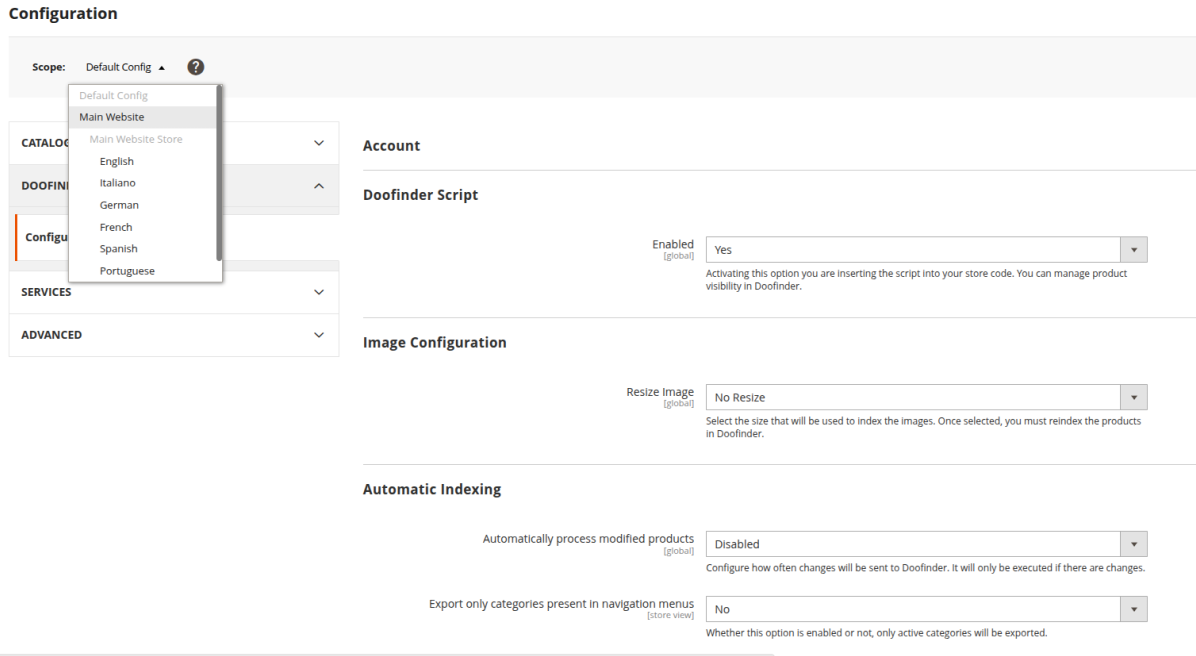Click the Automatic Indexing section heading
This screenshot has width=1196, height=656.
click(x=432, y=489)
